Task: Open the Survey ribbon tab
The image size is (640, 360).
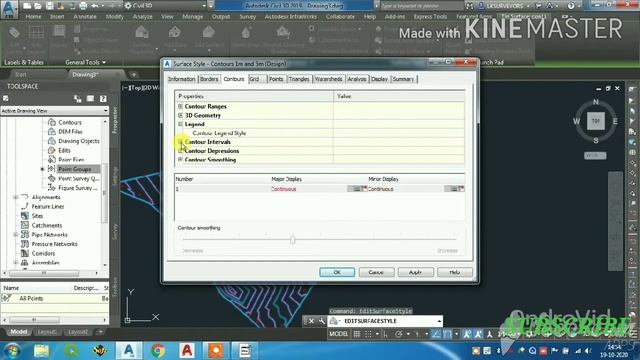Action: pos(247,17)
